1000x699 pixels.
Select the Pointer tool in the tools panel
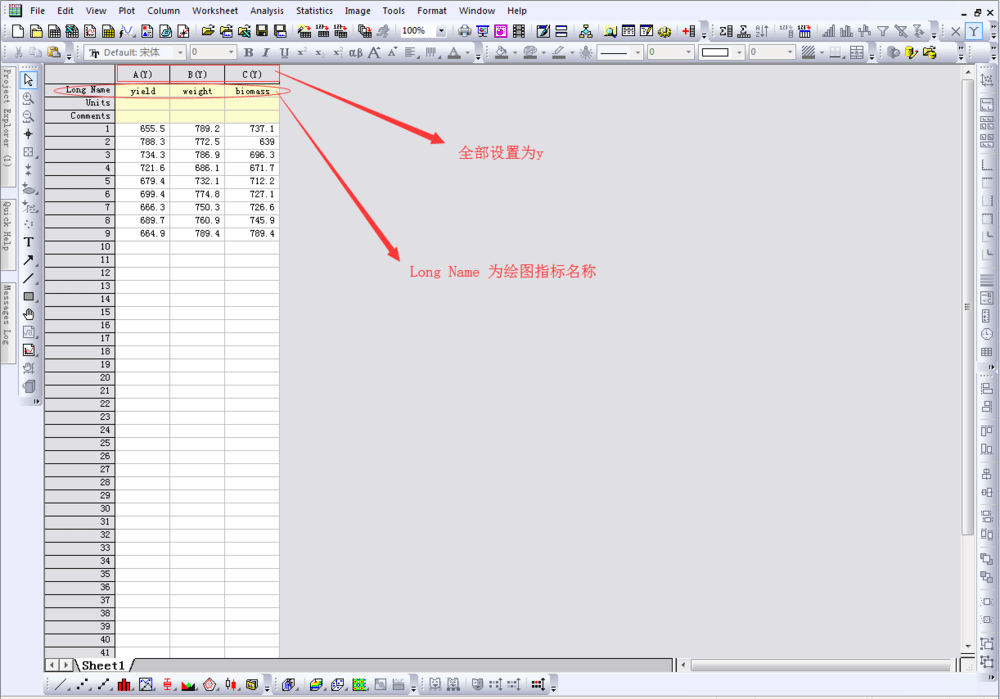point(29,80)
